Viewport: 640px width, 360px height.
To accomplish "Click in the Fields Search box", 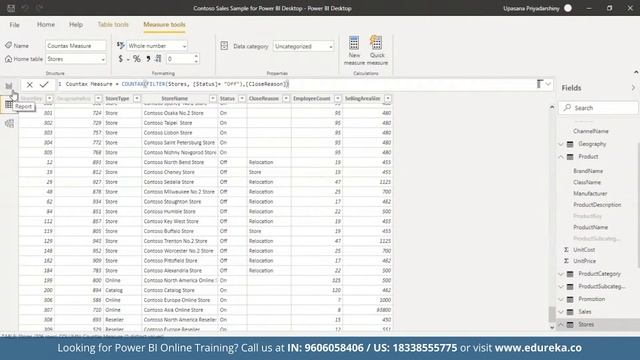I will pyautogui.click(x=598, y=108).
